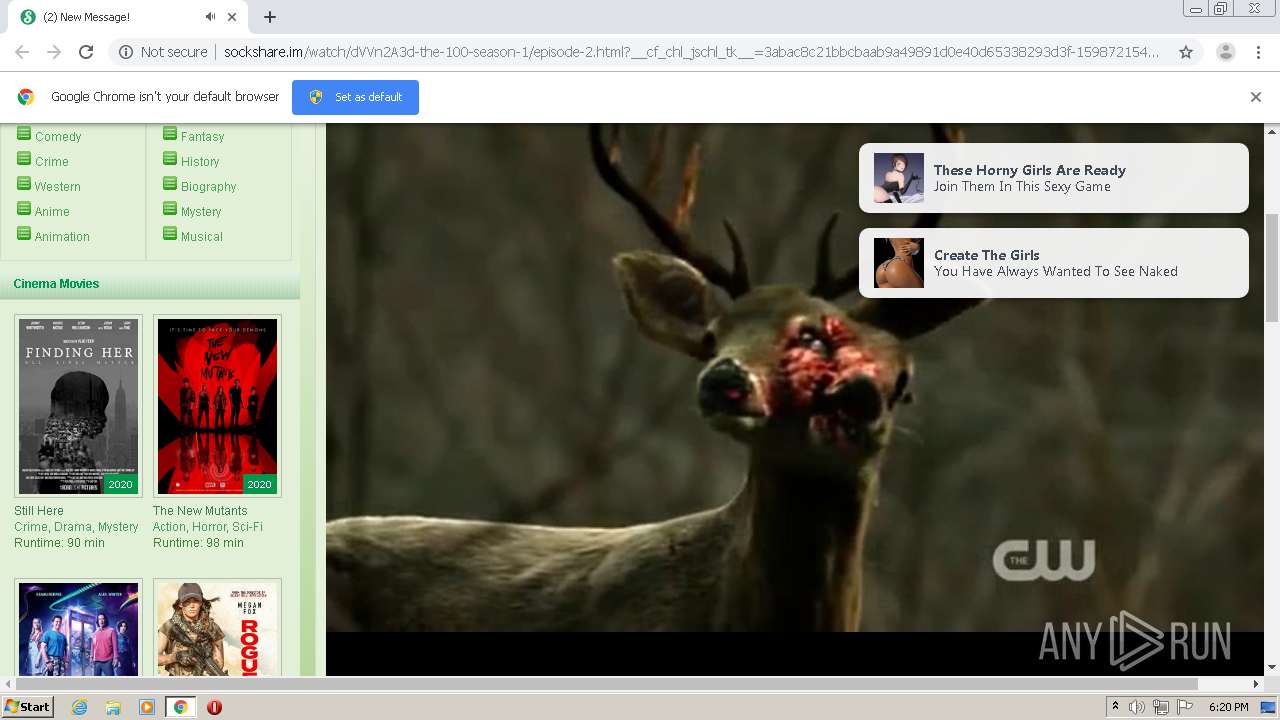The width and height of the screenshot is (1280, 720).
Task: Close the New Message tab
Action: 232,17
